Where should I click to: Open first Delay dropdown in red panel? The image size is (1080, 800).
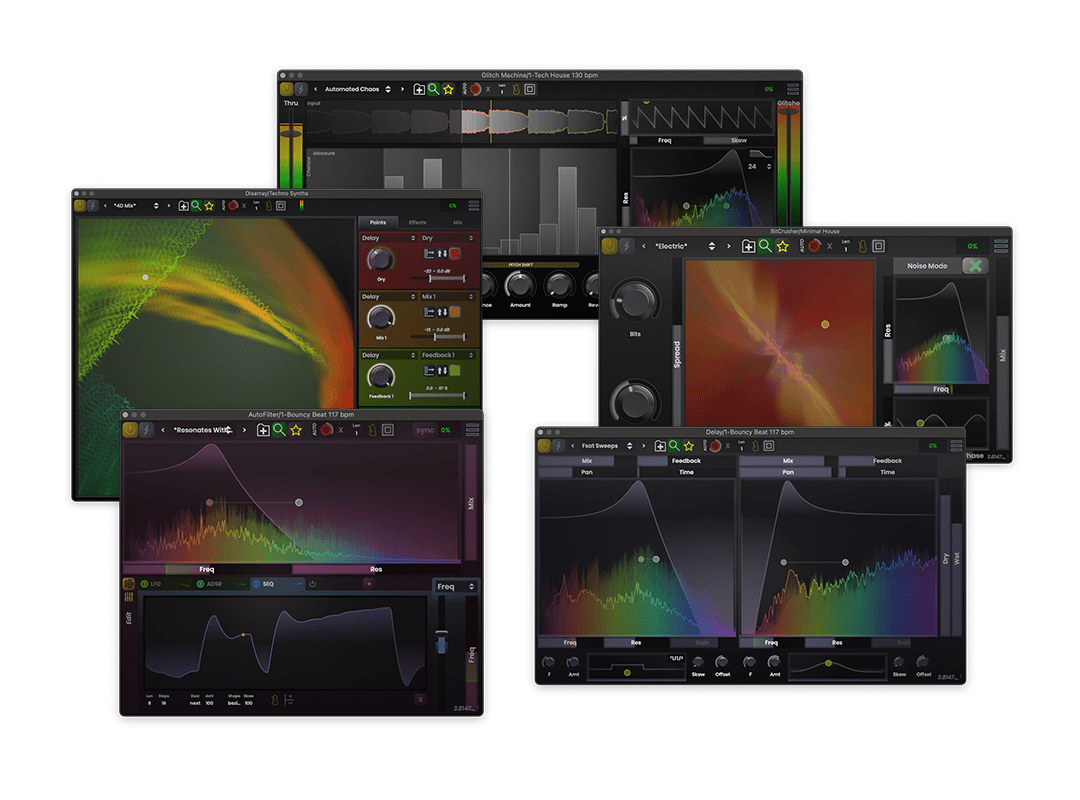(x=388, y=238)
